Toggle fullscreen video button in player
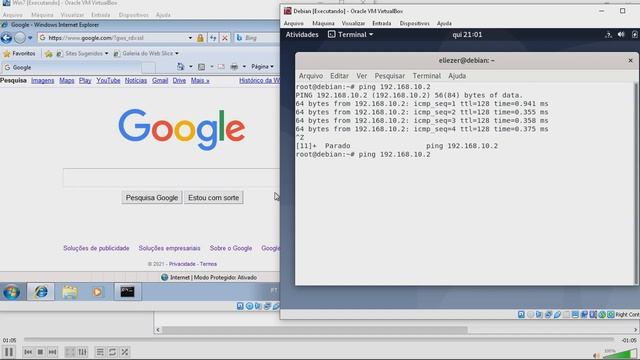The image size is (640, 360). point(70,352)
